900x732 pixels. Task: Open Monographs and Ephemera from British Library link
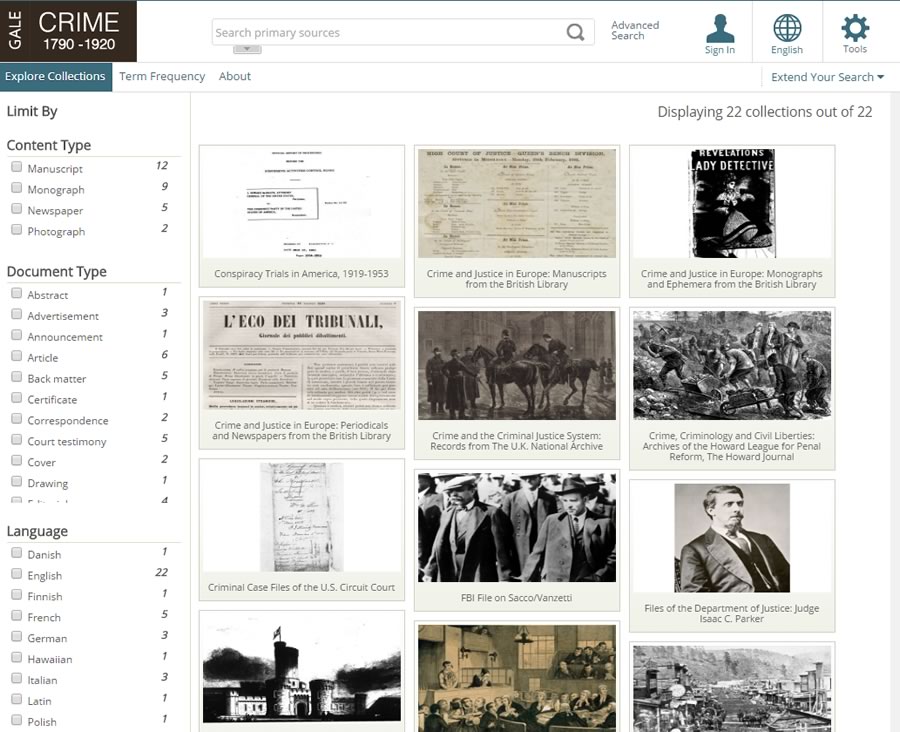(x=732, y=279)
